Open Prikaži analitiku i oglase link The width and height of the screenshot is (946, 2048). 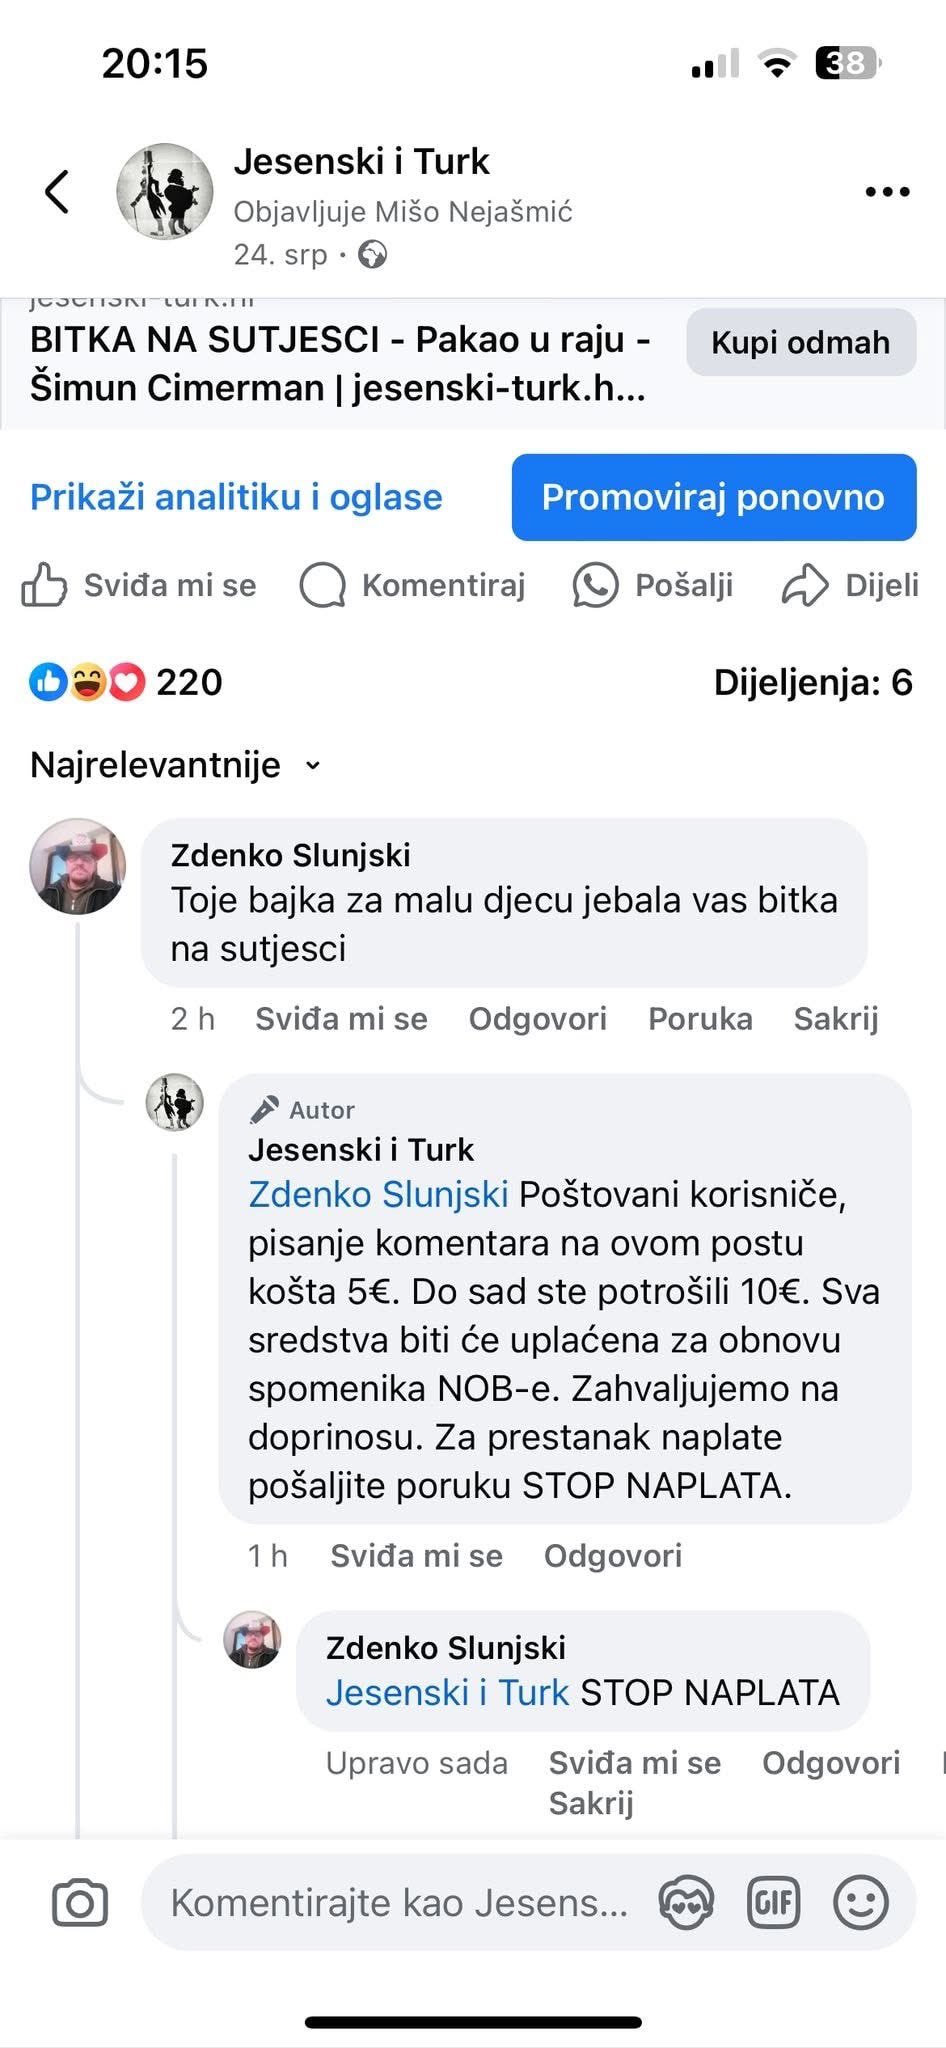coord(236,497)
